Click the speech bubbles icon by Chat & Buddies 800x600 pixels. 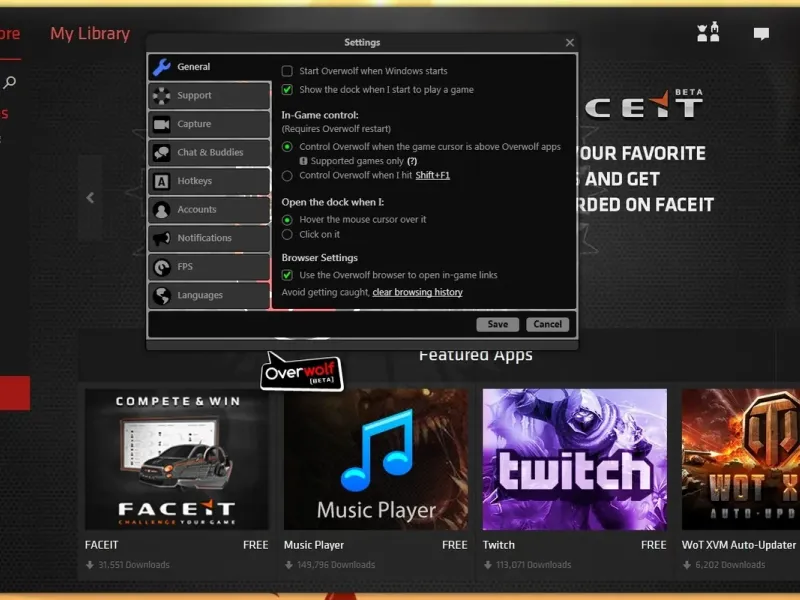pos(162,153)
